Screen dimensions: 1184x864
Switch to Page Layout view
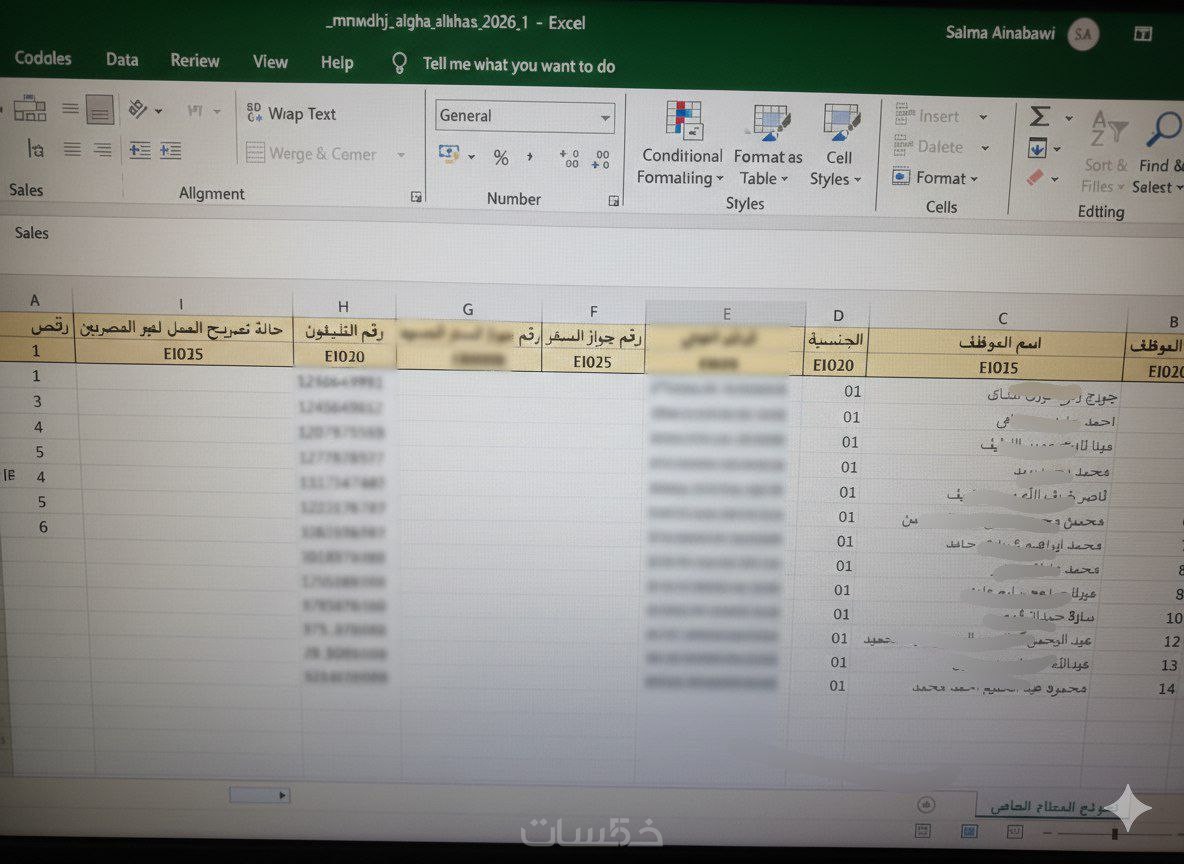pyautogui.click(x=970, y=832)
